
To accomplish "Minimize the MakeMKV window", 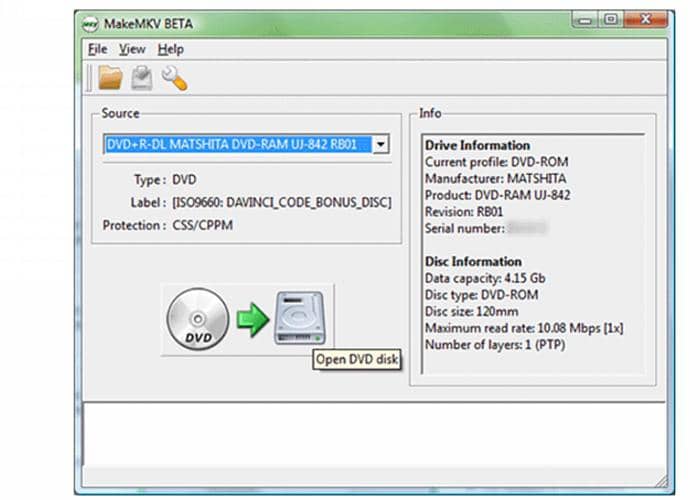I will (x=585, y=20).
